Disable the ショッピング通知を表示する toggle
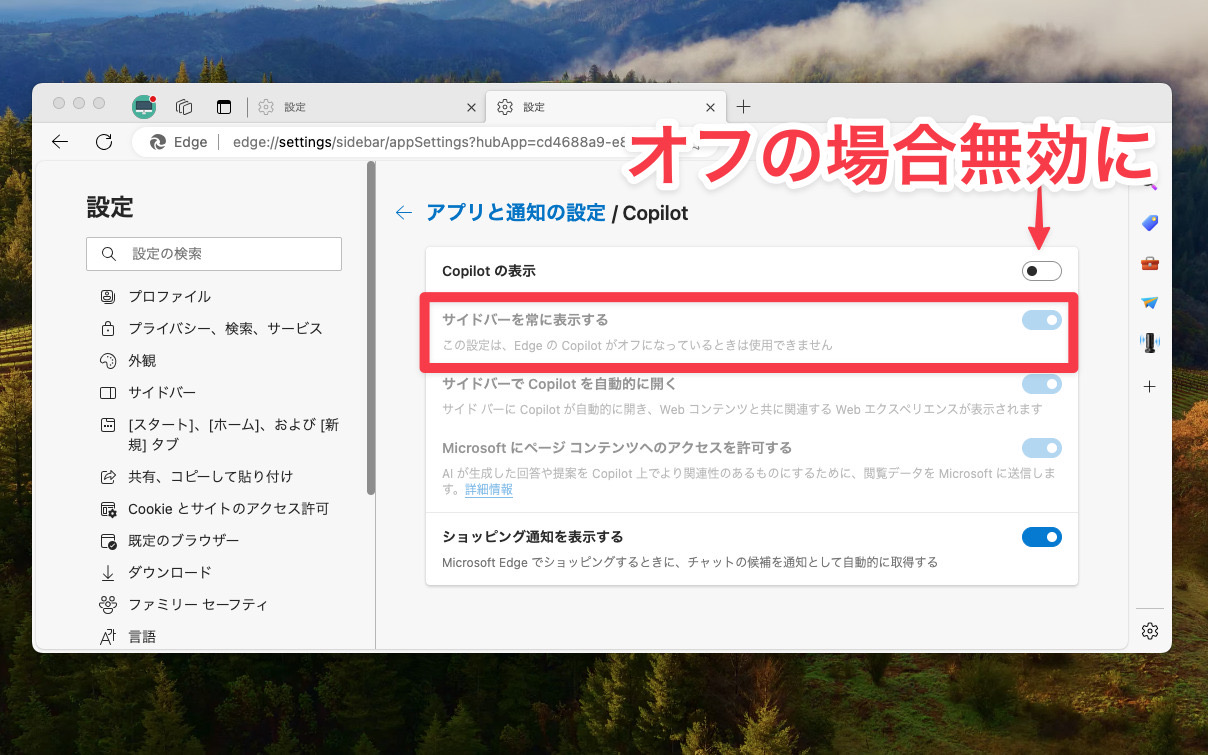 pyautogui.click(x=1042, y=537)
